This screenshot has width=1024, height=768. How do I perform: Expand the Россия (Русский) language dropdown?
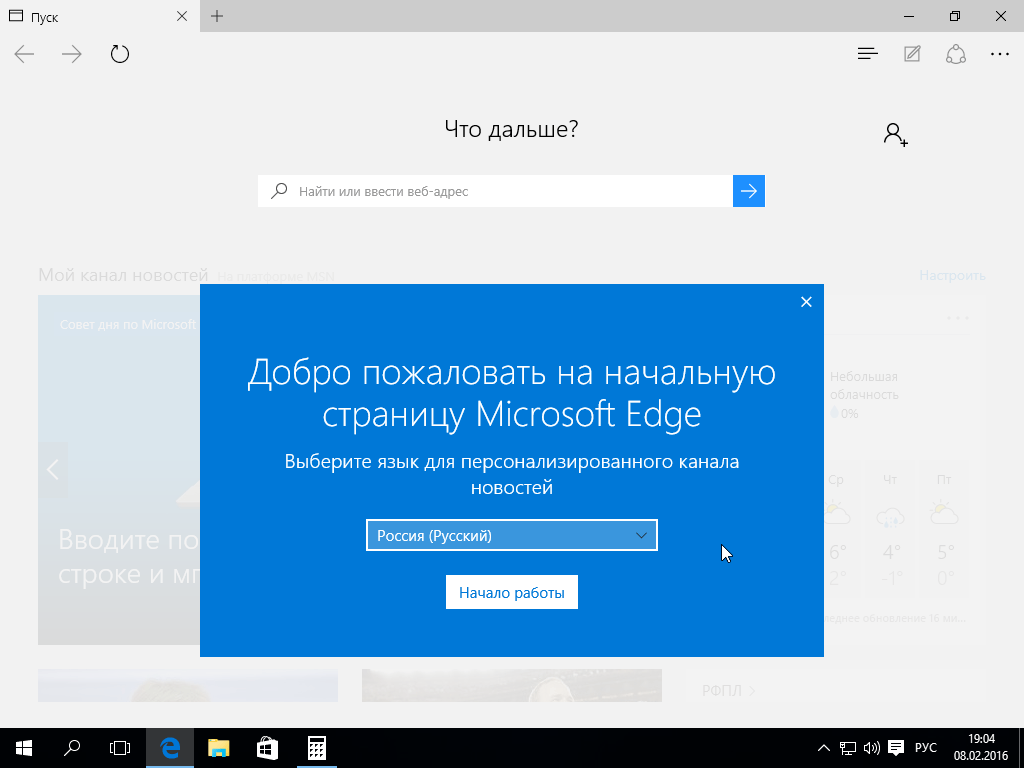511,535
